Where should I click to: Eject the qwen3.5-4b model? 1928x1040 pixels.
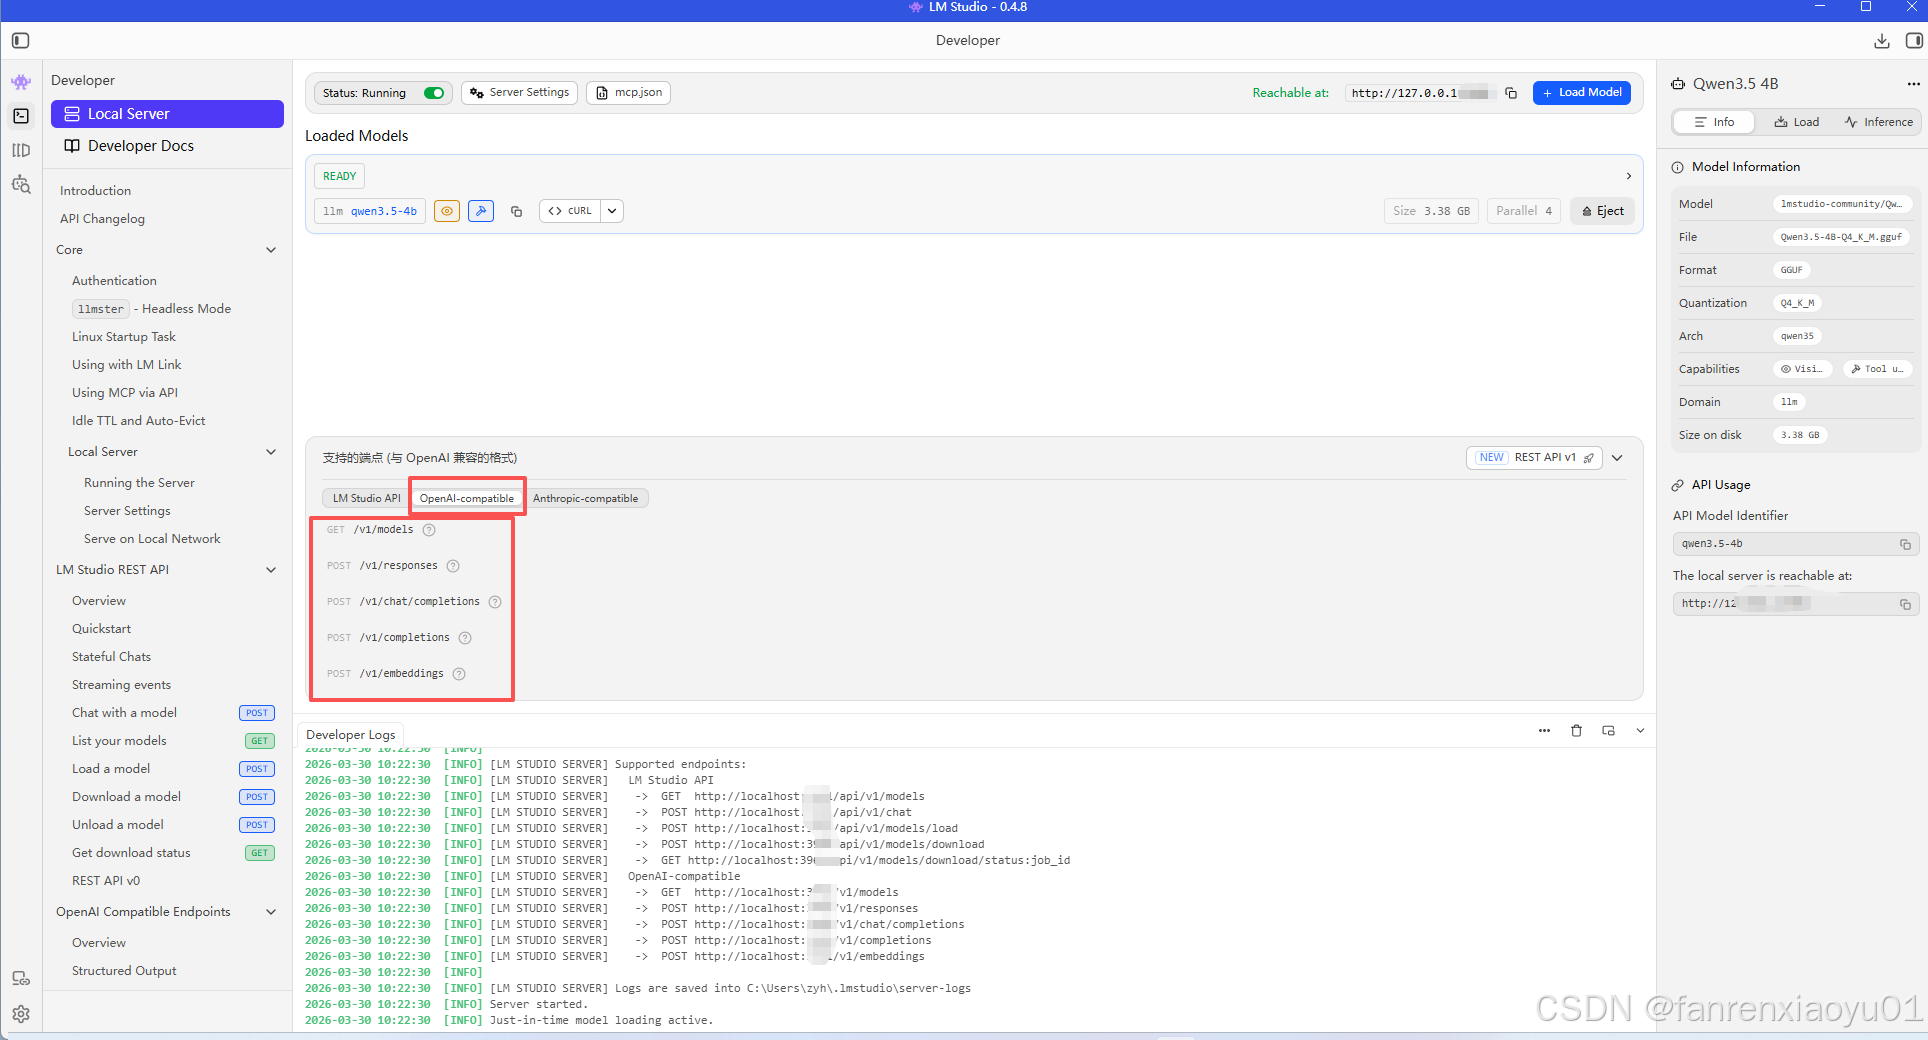(x=1602, y=211)
